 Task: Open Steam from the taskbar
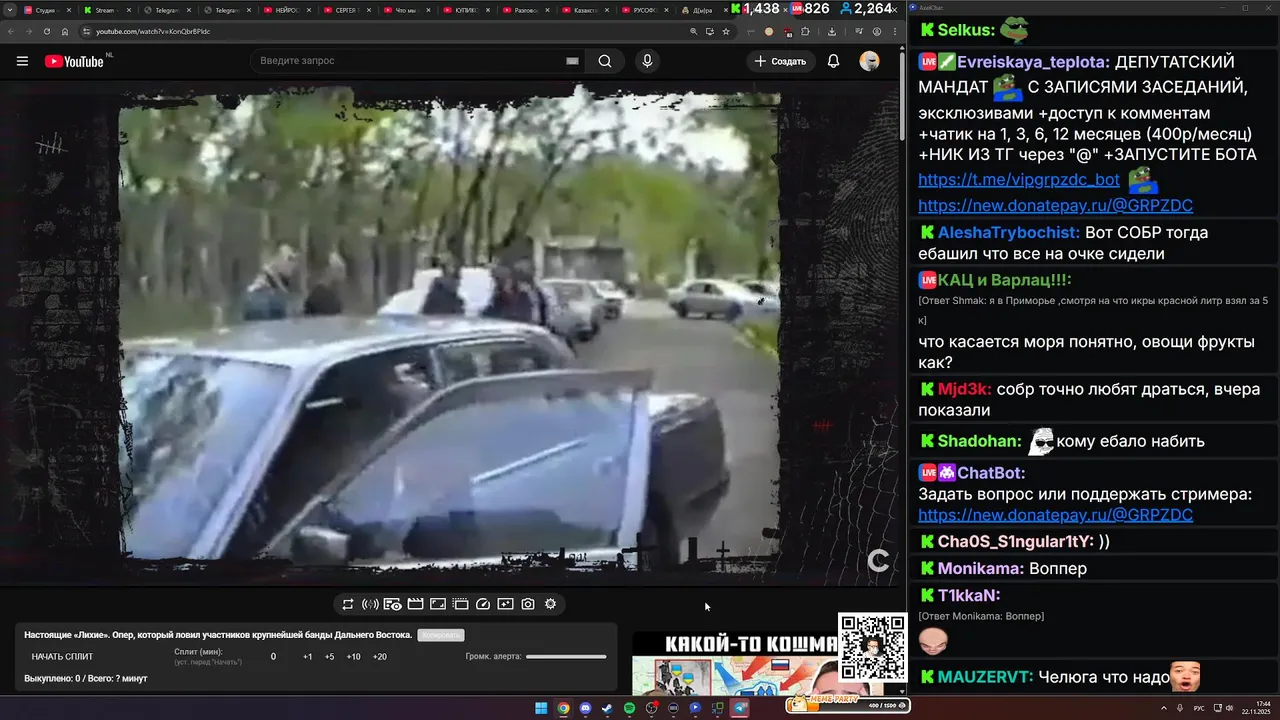tap(607, 708)
